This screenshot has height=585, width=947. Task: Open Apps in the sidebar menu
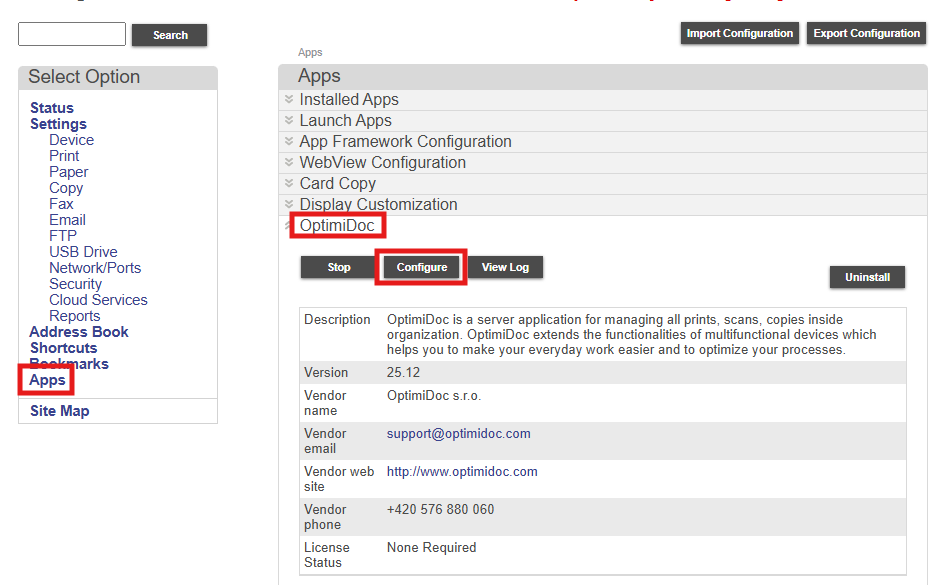point(47,380)
